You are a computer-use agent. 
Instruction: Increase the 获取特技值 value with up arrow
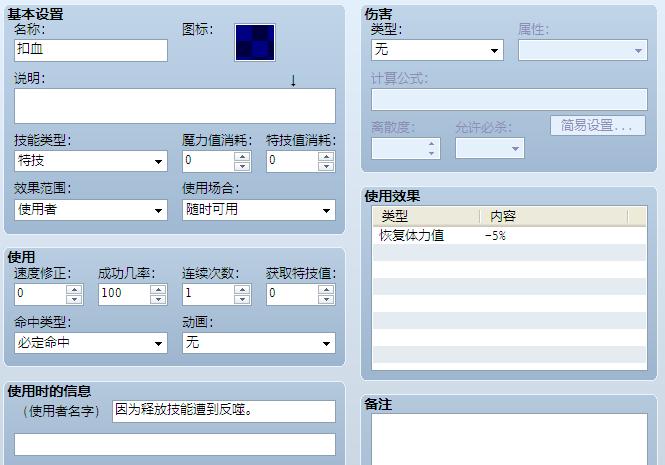(x=326, y=289)
